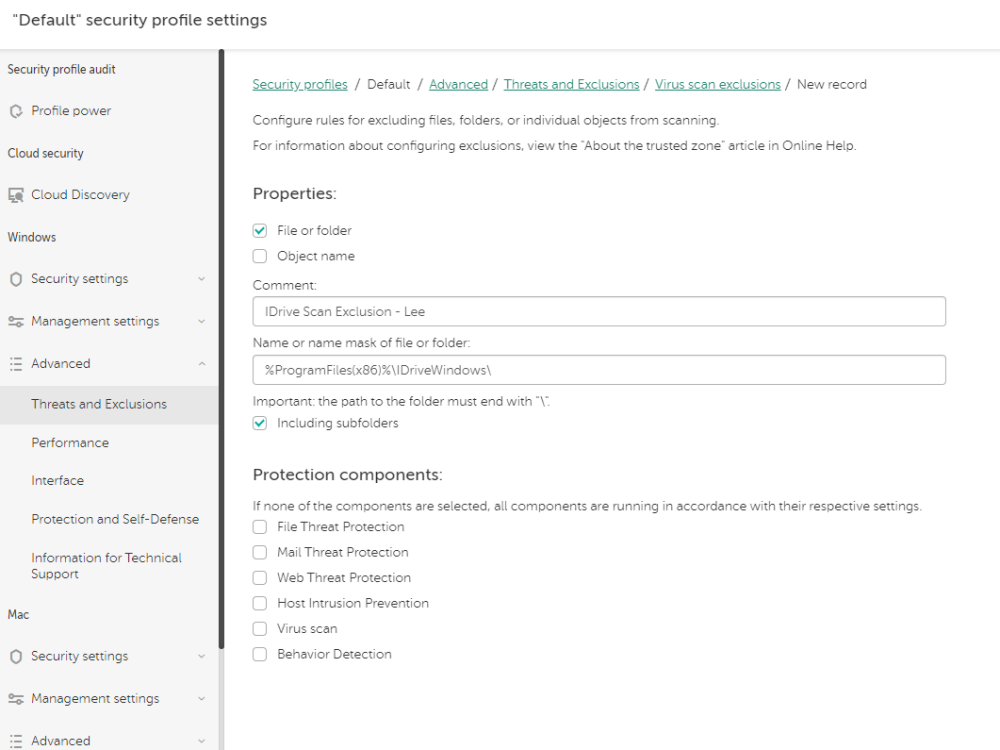The image size is (1000, 750).
Task: Click the Advanced icon under Mac
Action: (x=17, y=740)
